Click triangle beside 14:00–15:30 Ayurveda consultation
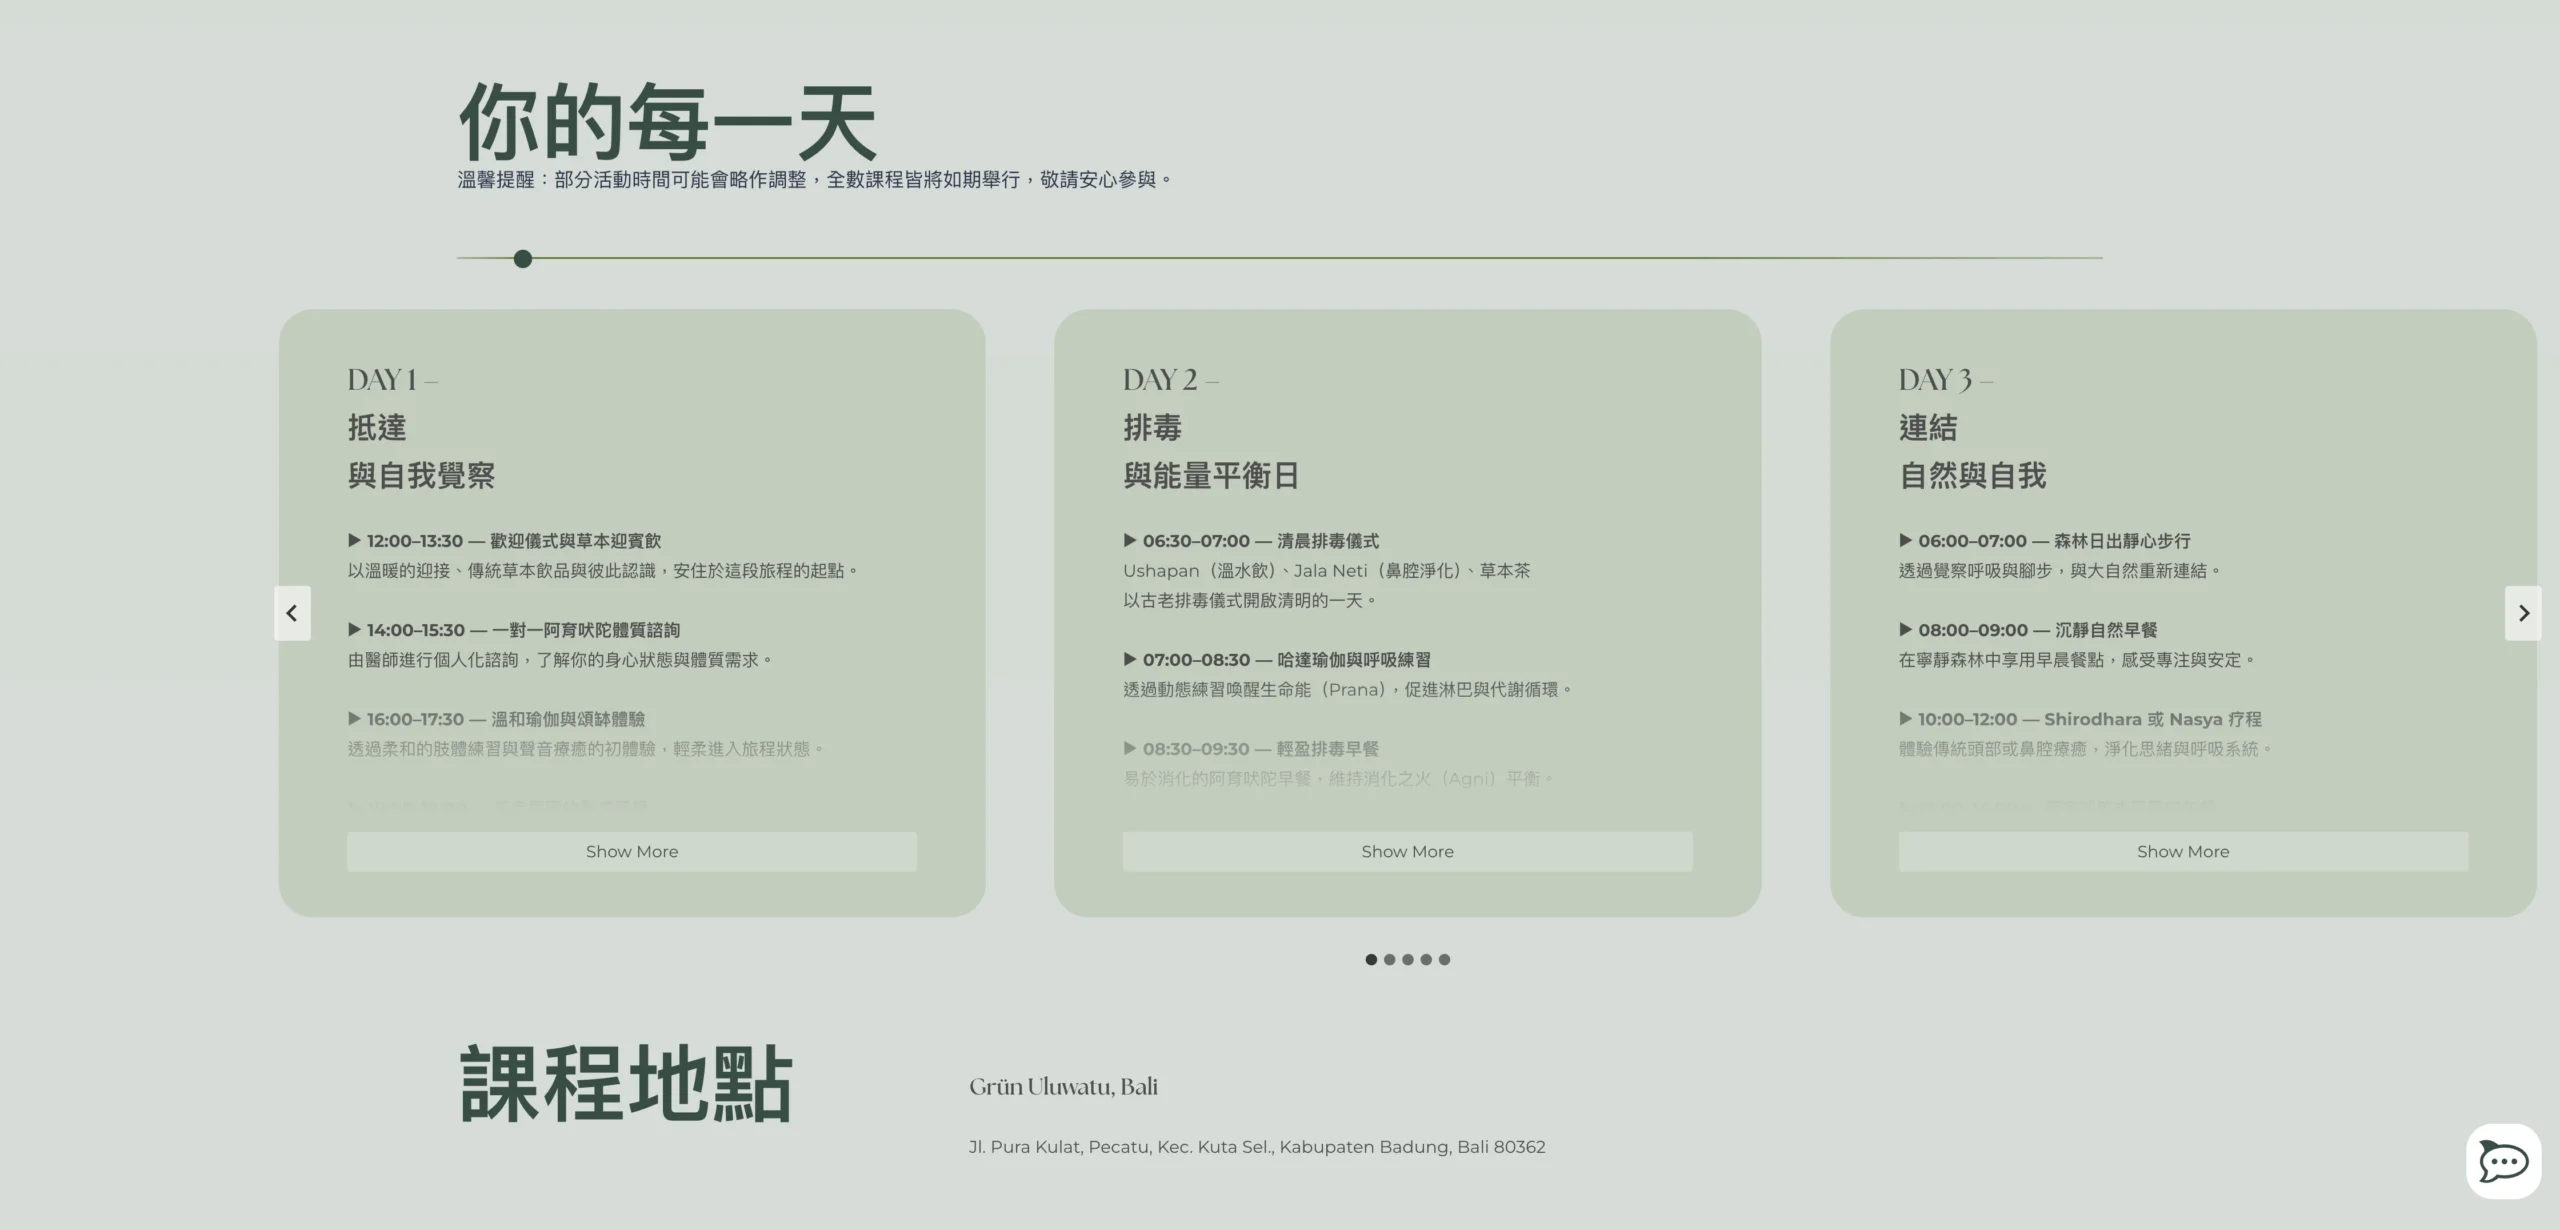2560x1230 pixels. (354, 630)
